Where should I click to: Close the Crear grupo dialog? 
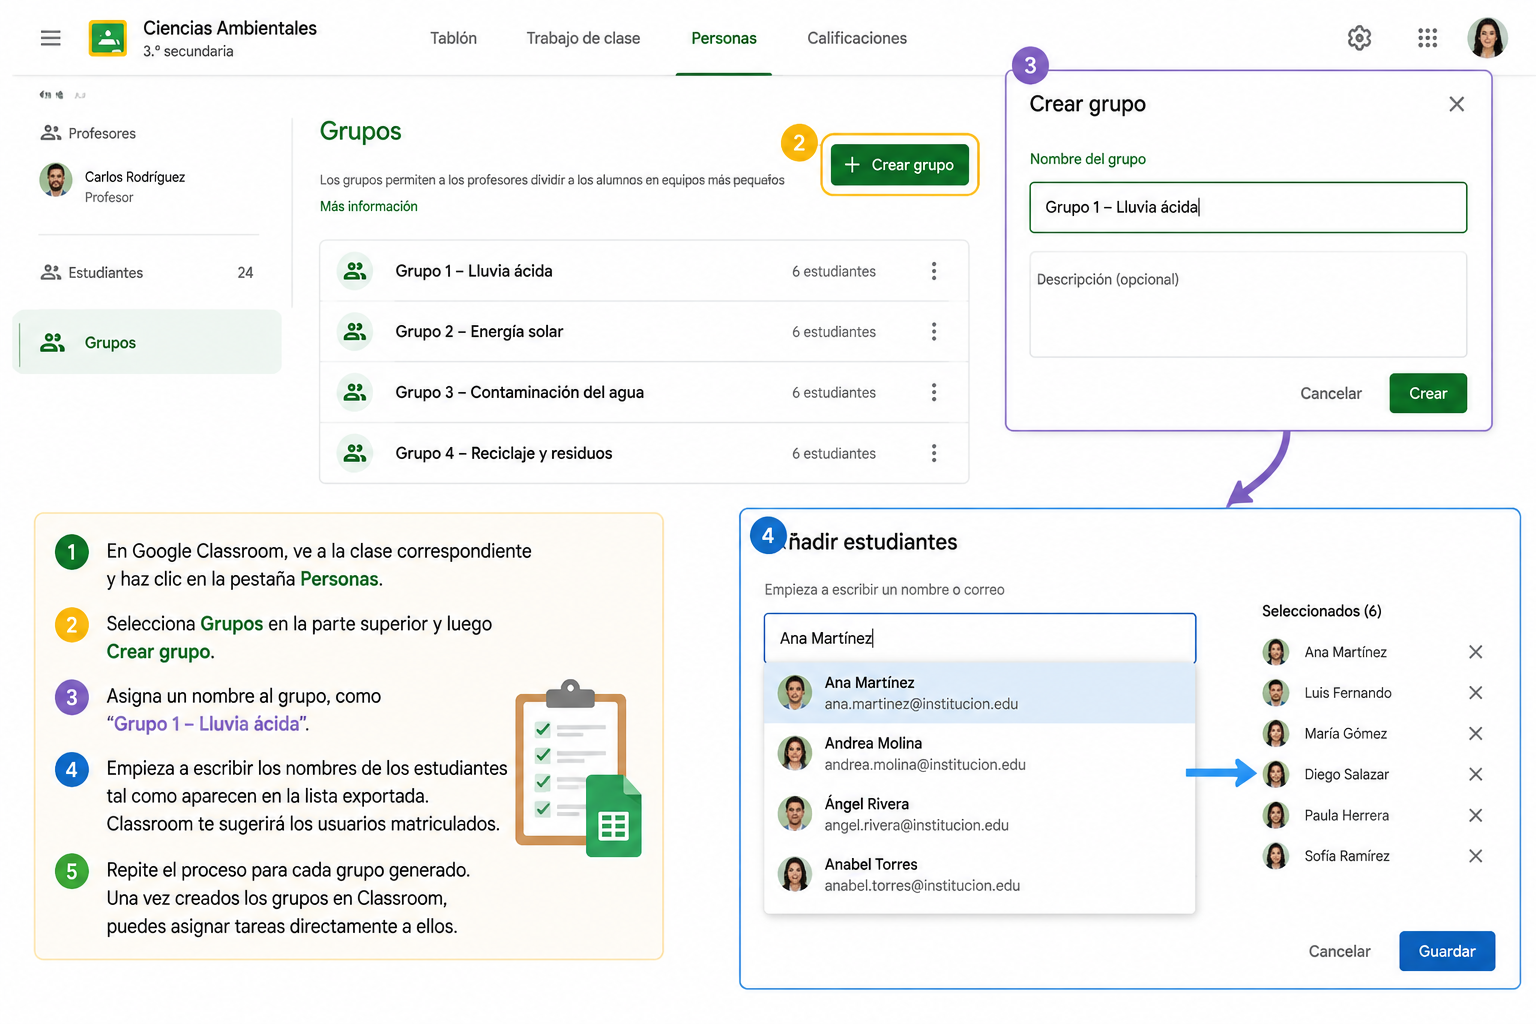coord(1456,104)
